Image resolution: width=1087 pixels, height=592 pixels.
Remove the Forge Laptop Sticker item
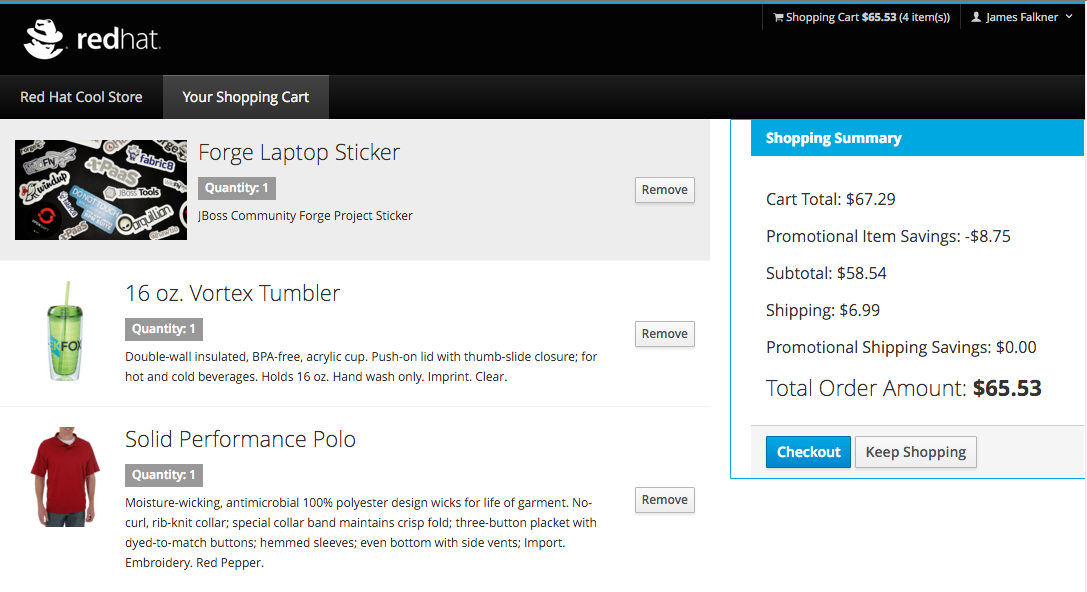[664, 190]
